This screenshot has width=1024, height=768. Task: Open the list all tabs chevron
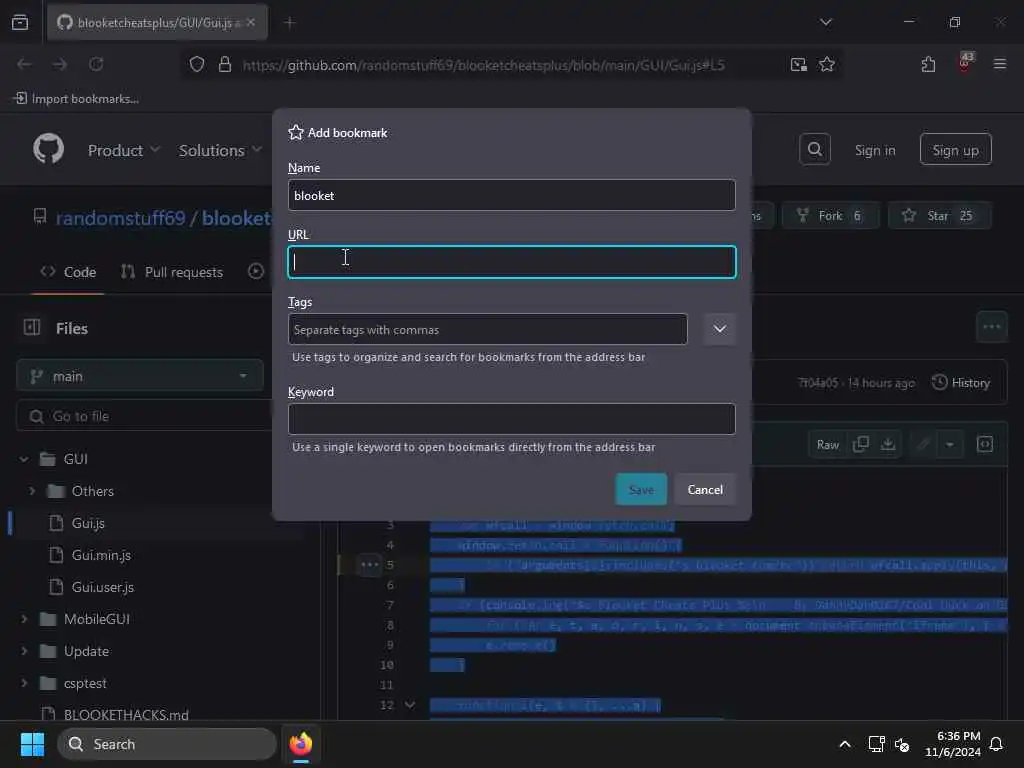(x=825, y=22)
